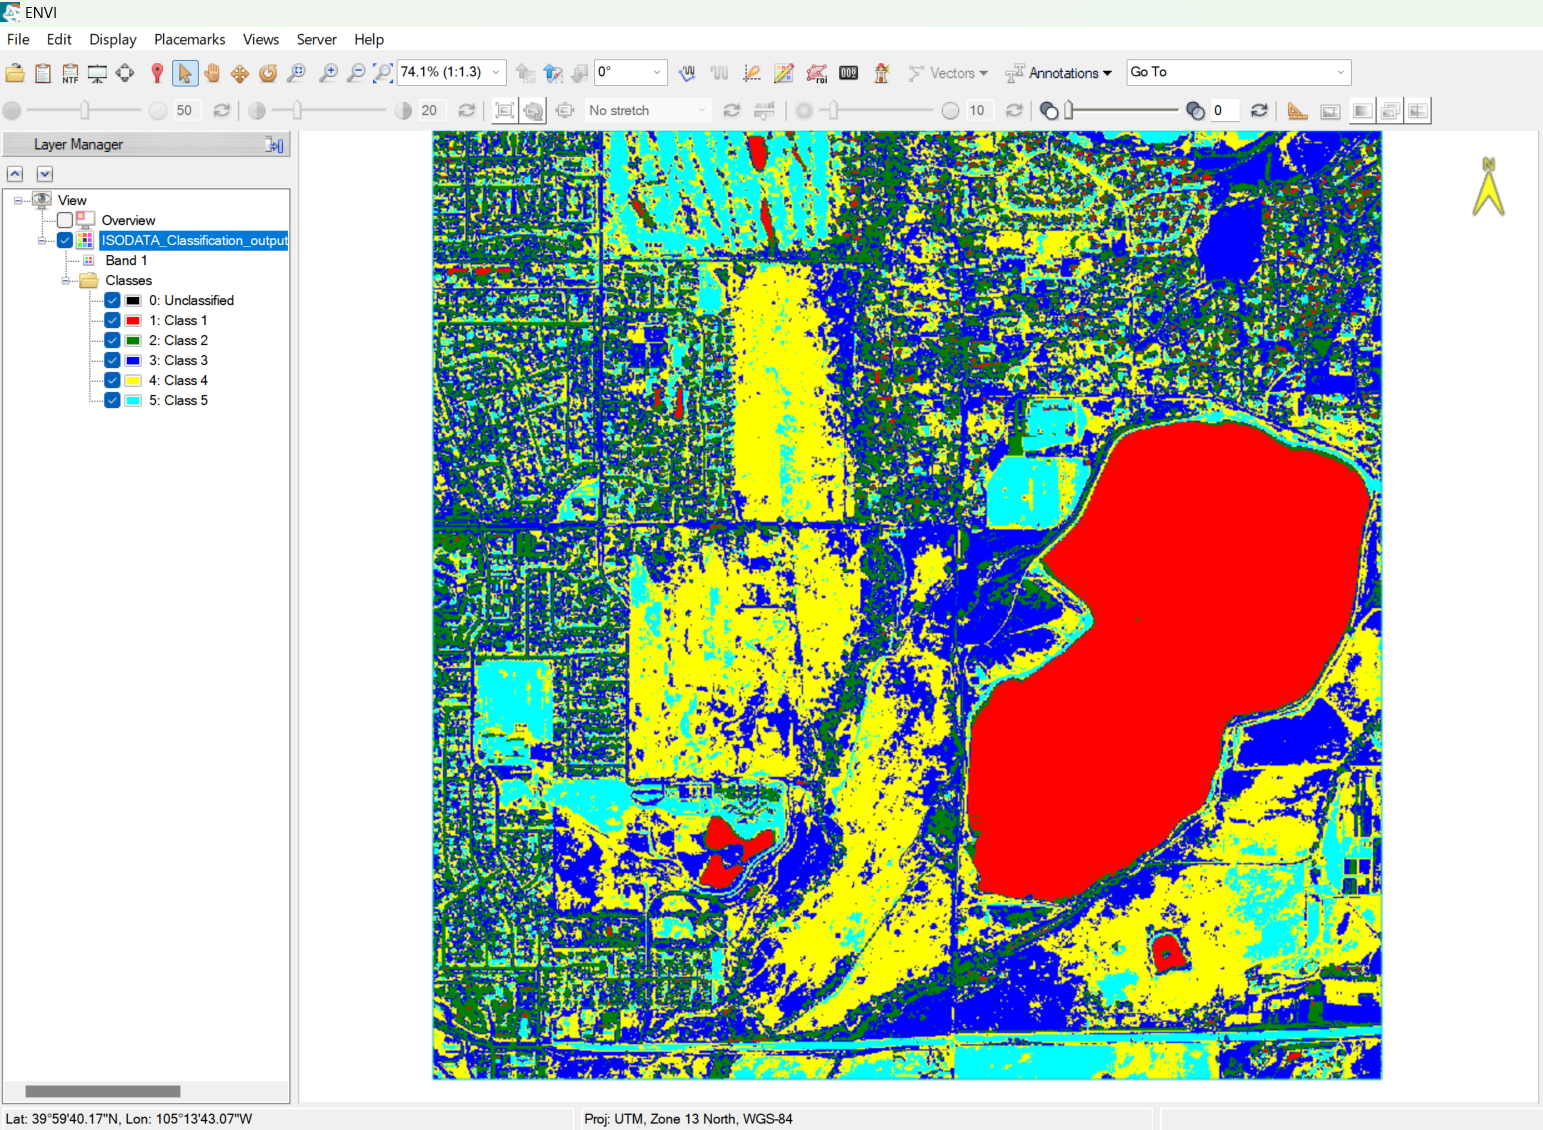Click the Open file folder icon
The height and width of the screenshot is (1130, 1543).
[x=15, y=73]
